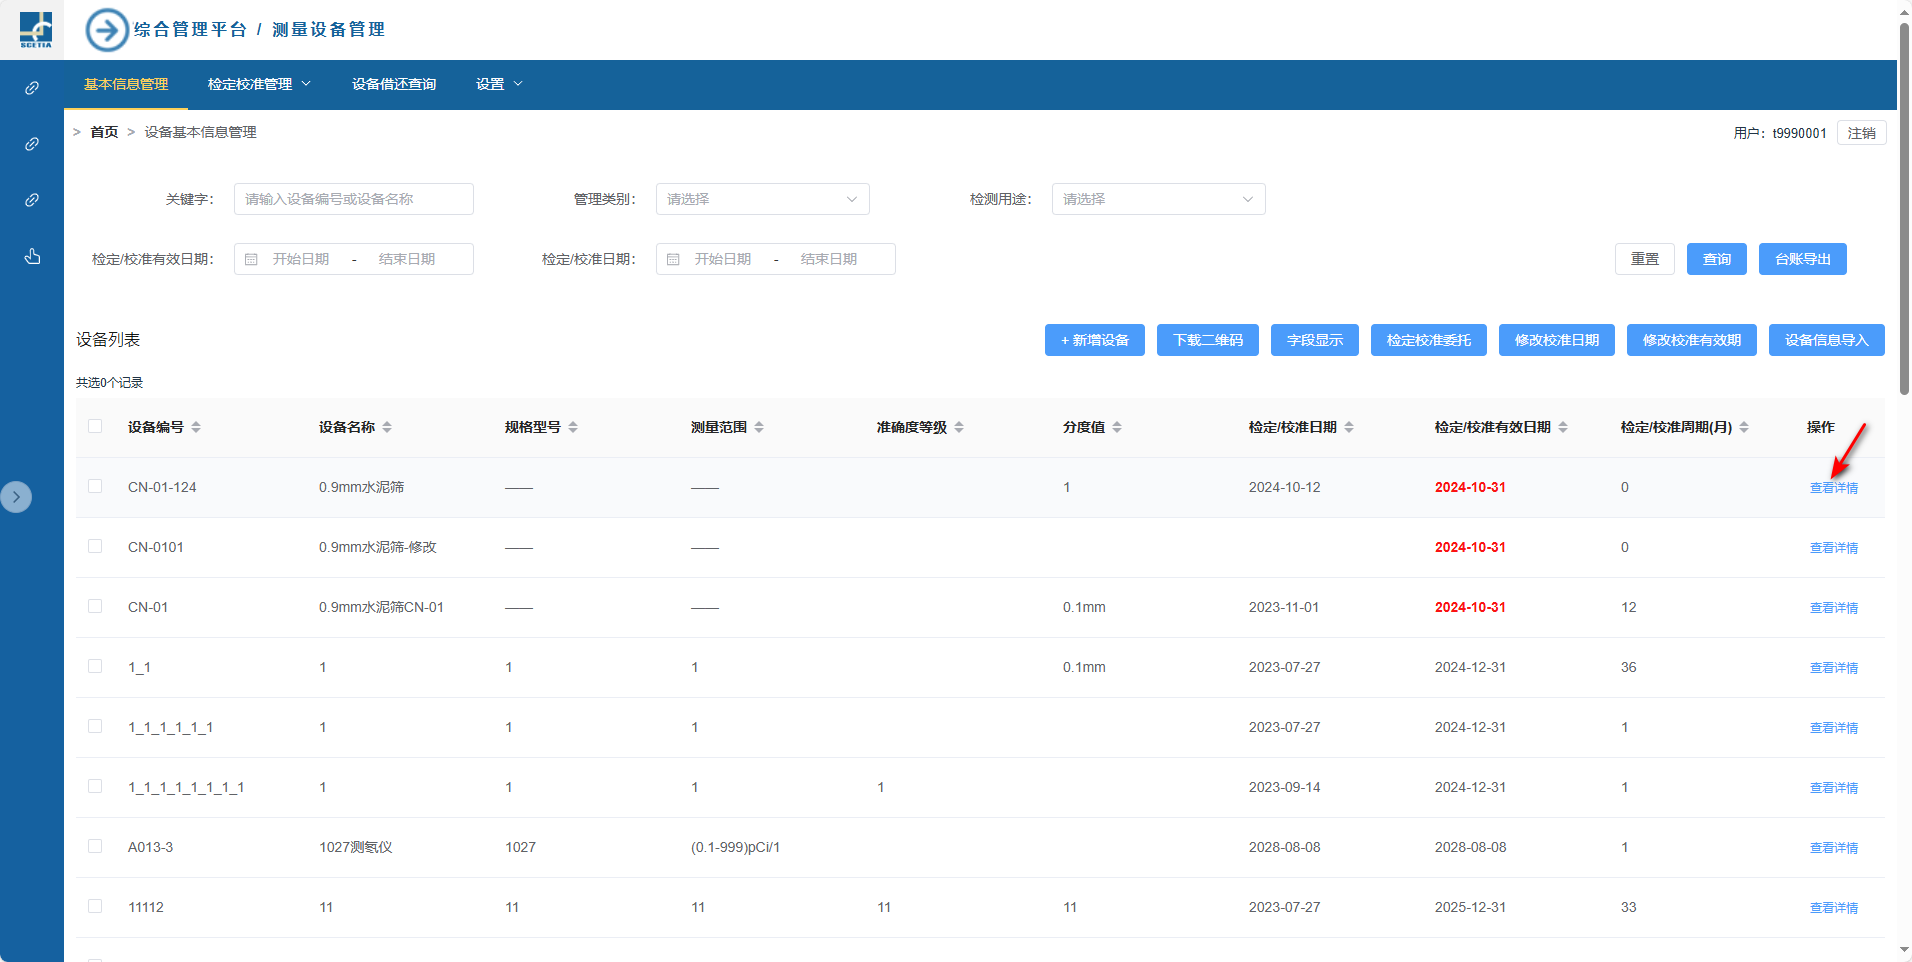This screenshot has height=962, width=1912.
Task: Focus the 关键字 search input field
Action: click(353, 199)
